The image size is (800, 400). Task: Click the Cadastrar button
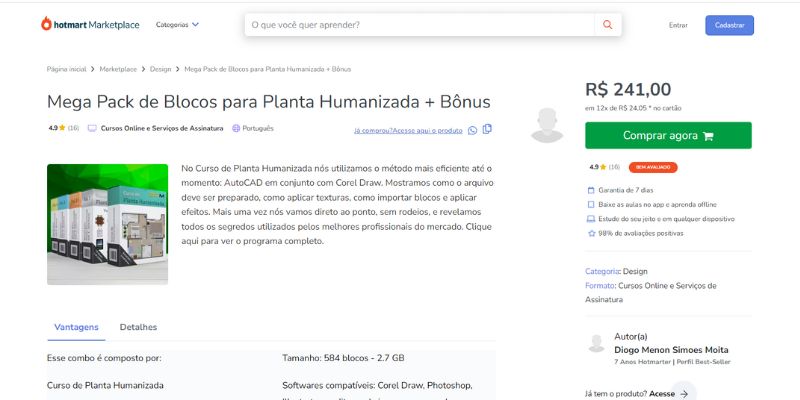[x=729, y=25]
